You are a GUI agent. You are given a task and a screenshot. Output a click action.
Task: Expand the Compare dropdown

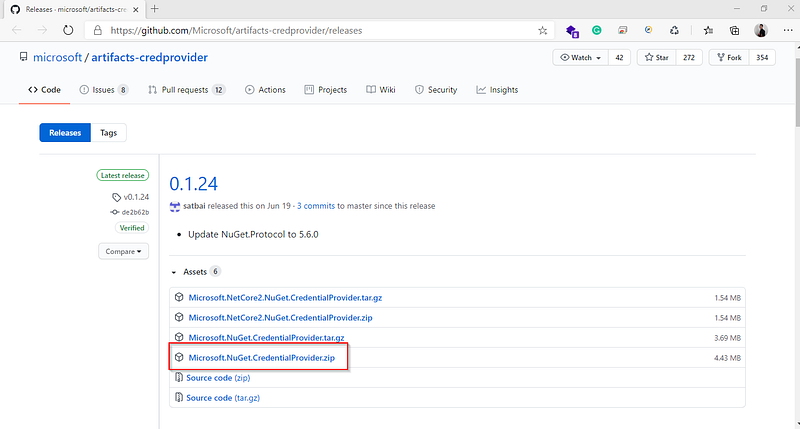click(123, 251)
